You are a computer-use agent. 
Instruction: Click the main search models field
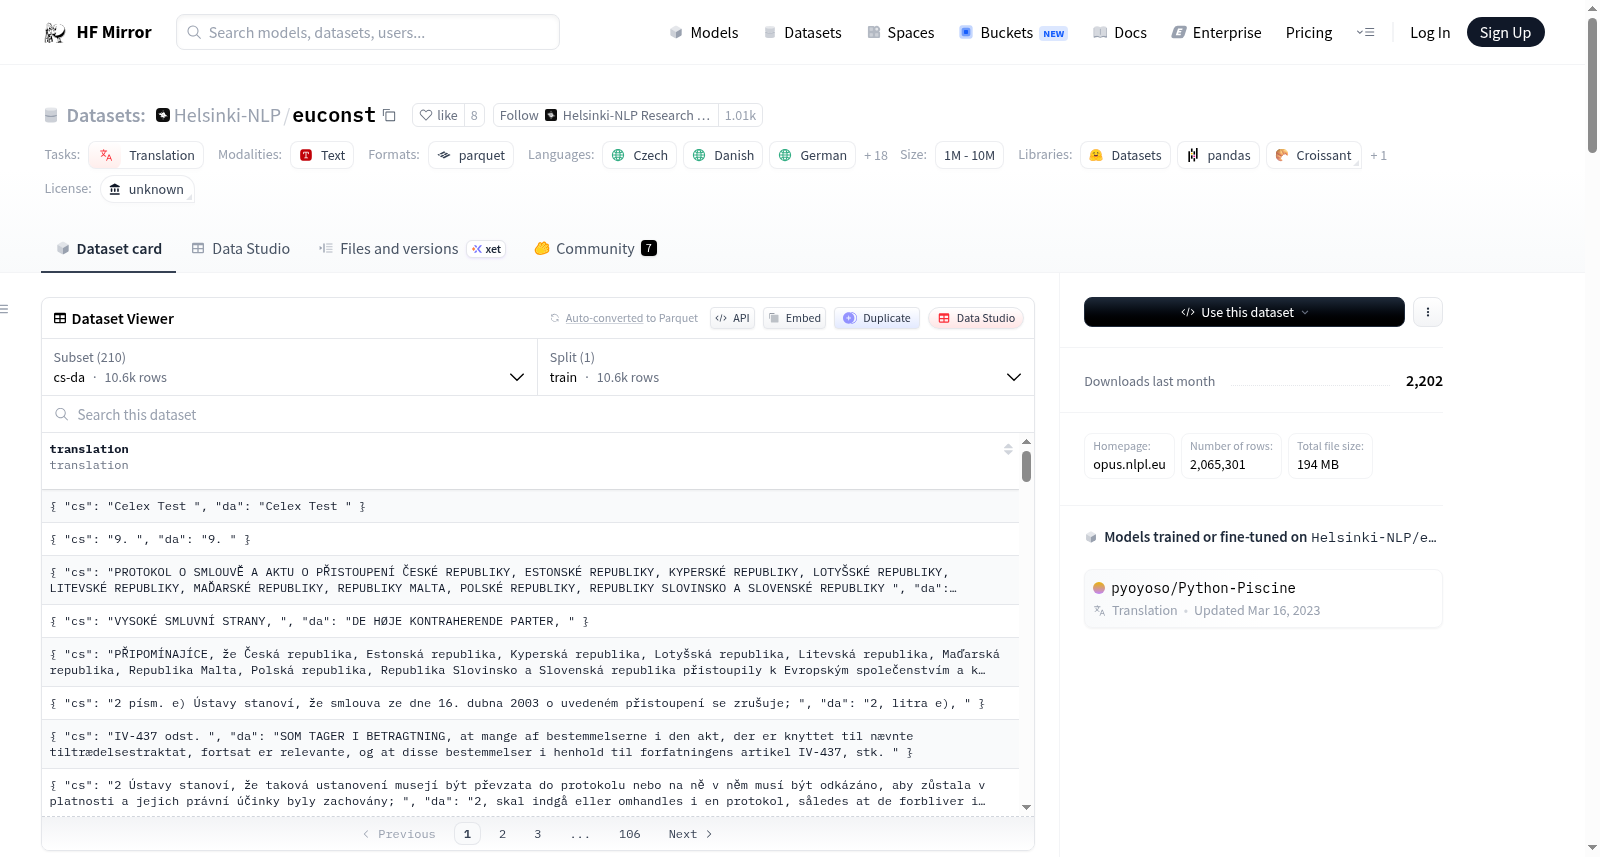coord(368,33)
